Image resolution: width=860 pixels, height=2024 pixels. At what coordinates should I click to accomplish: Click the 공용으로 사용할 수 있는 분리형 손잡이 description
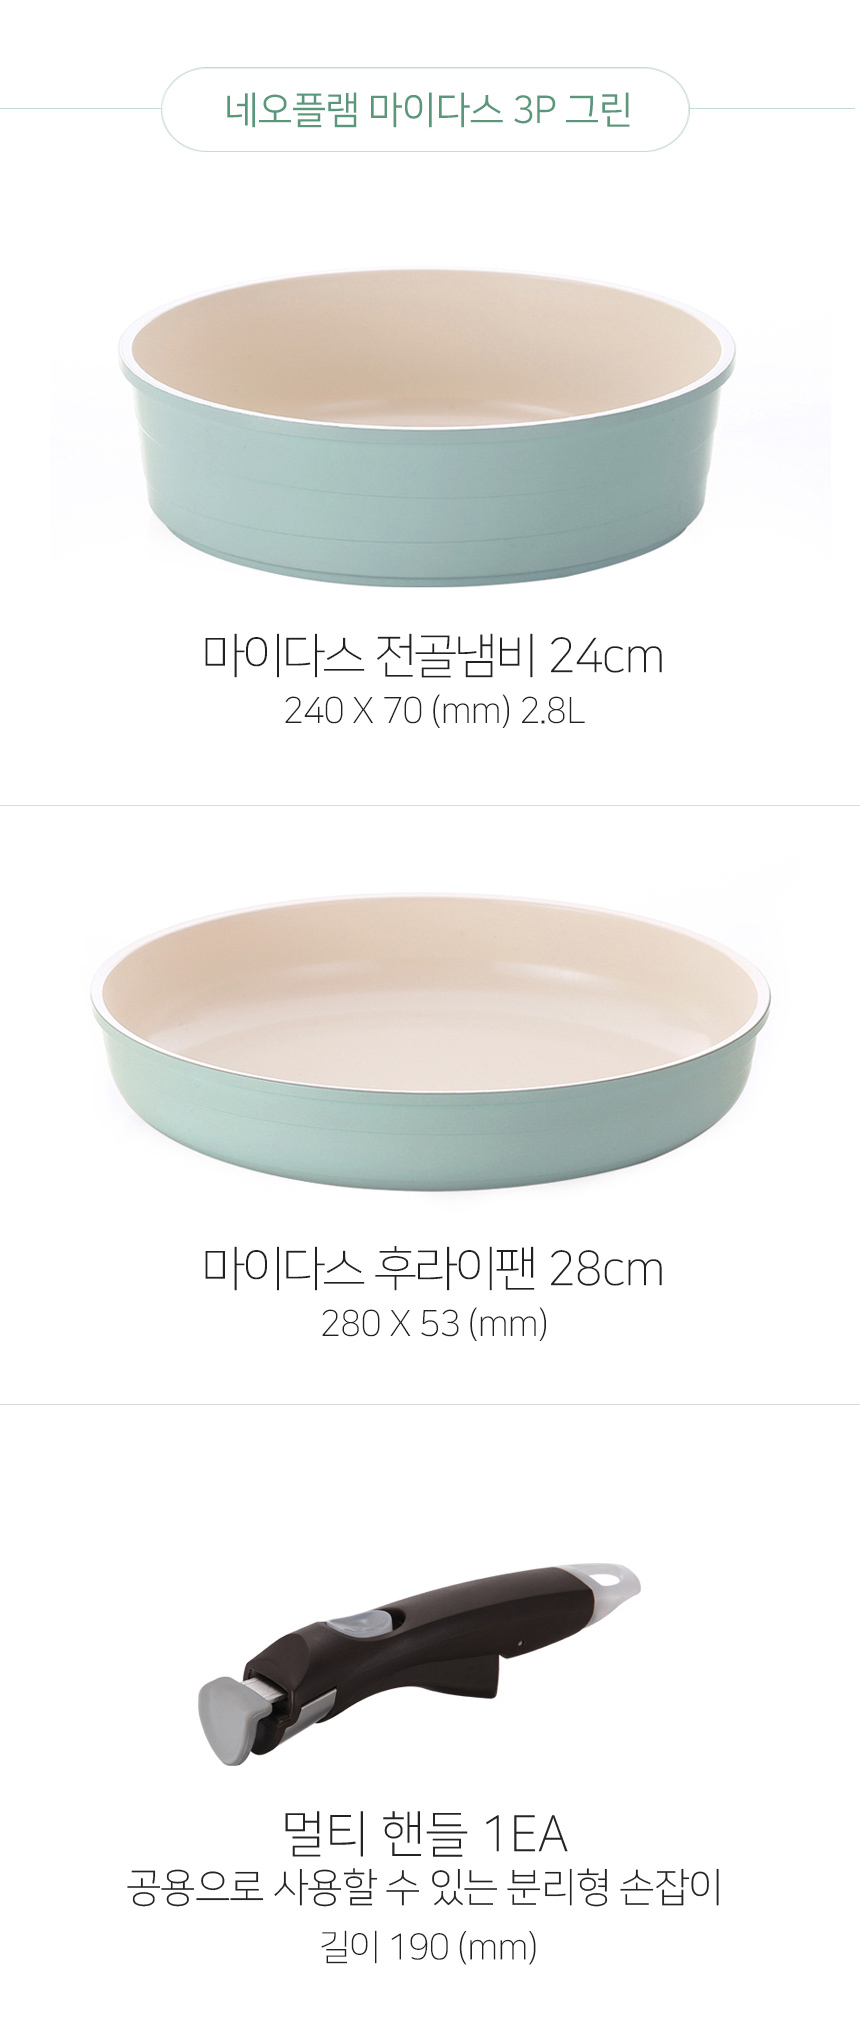(x=424, y=1887)
